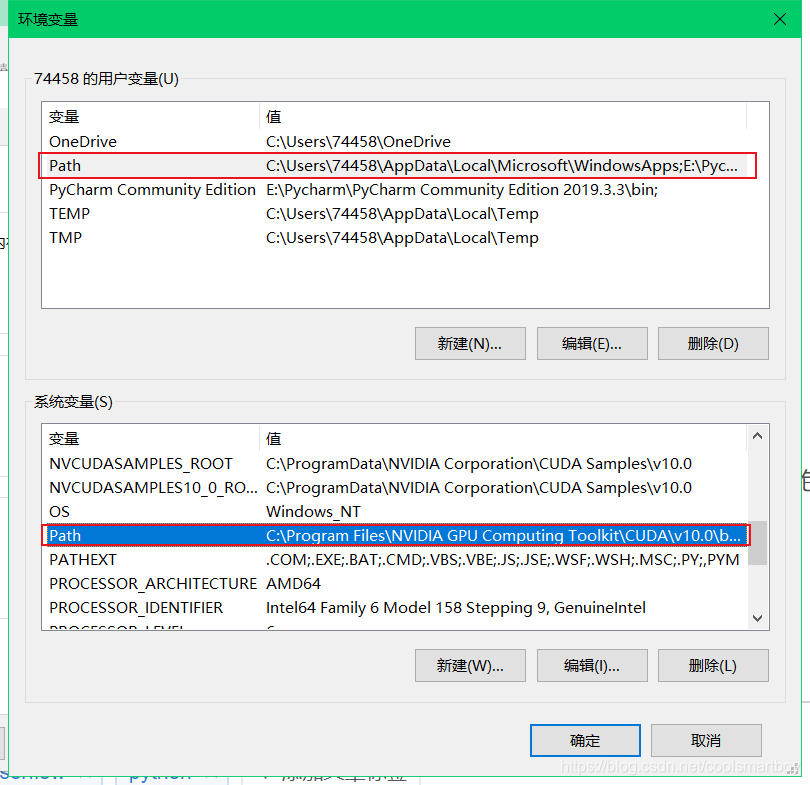
Task: Close the 环境变量 dialog with X
Action: click(780, 19)
